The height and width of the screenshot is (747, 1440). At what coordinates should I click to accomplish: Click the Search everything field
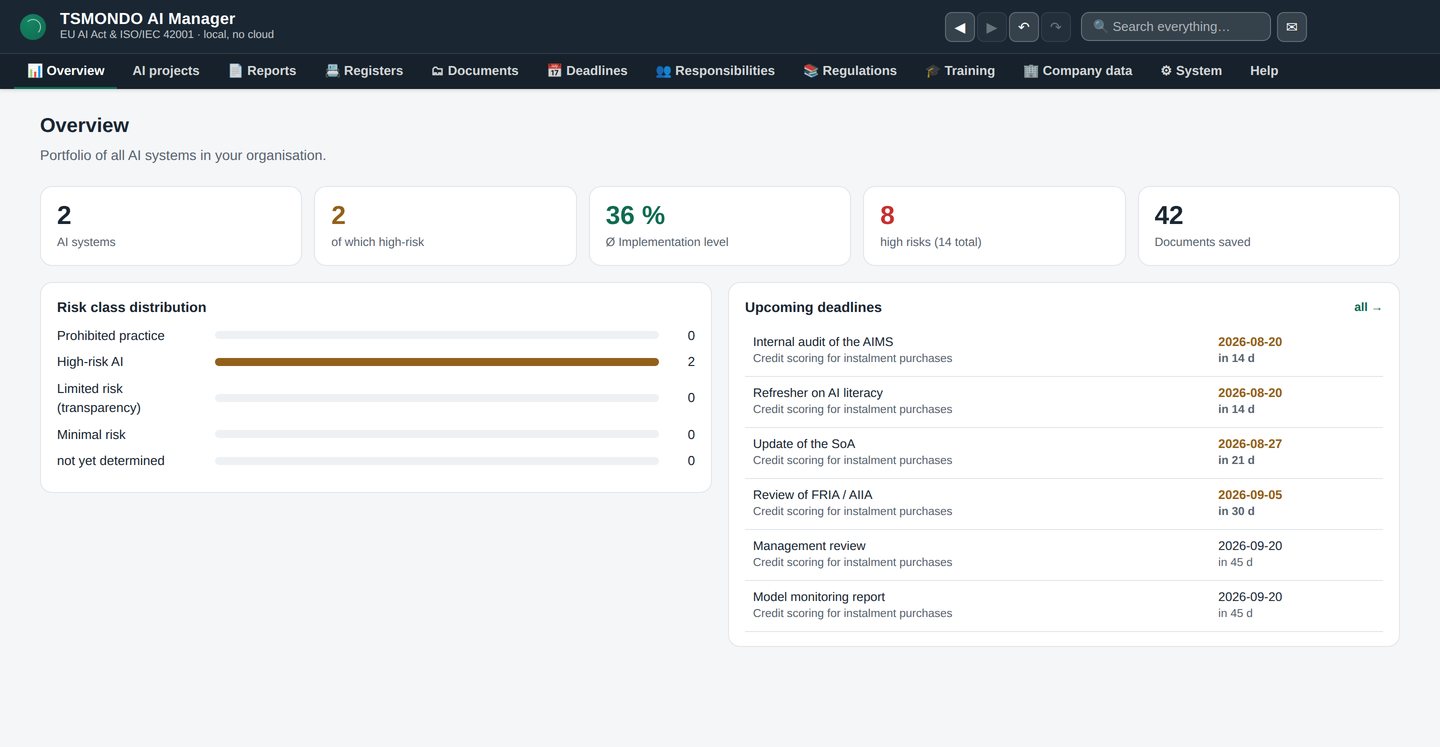(1176, 27)
